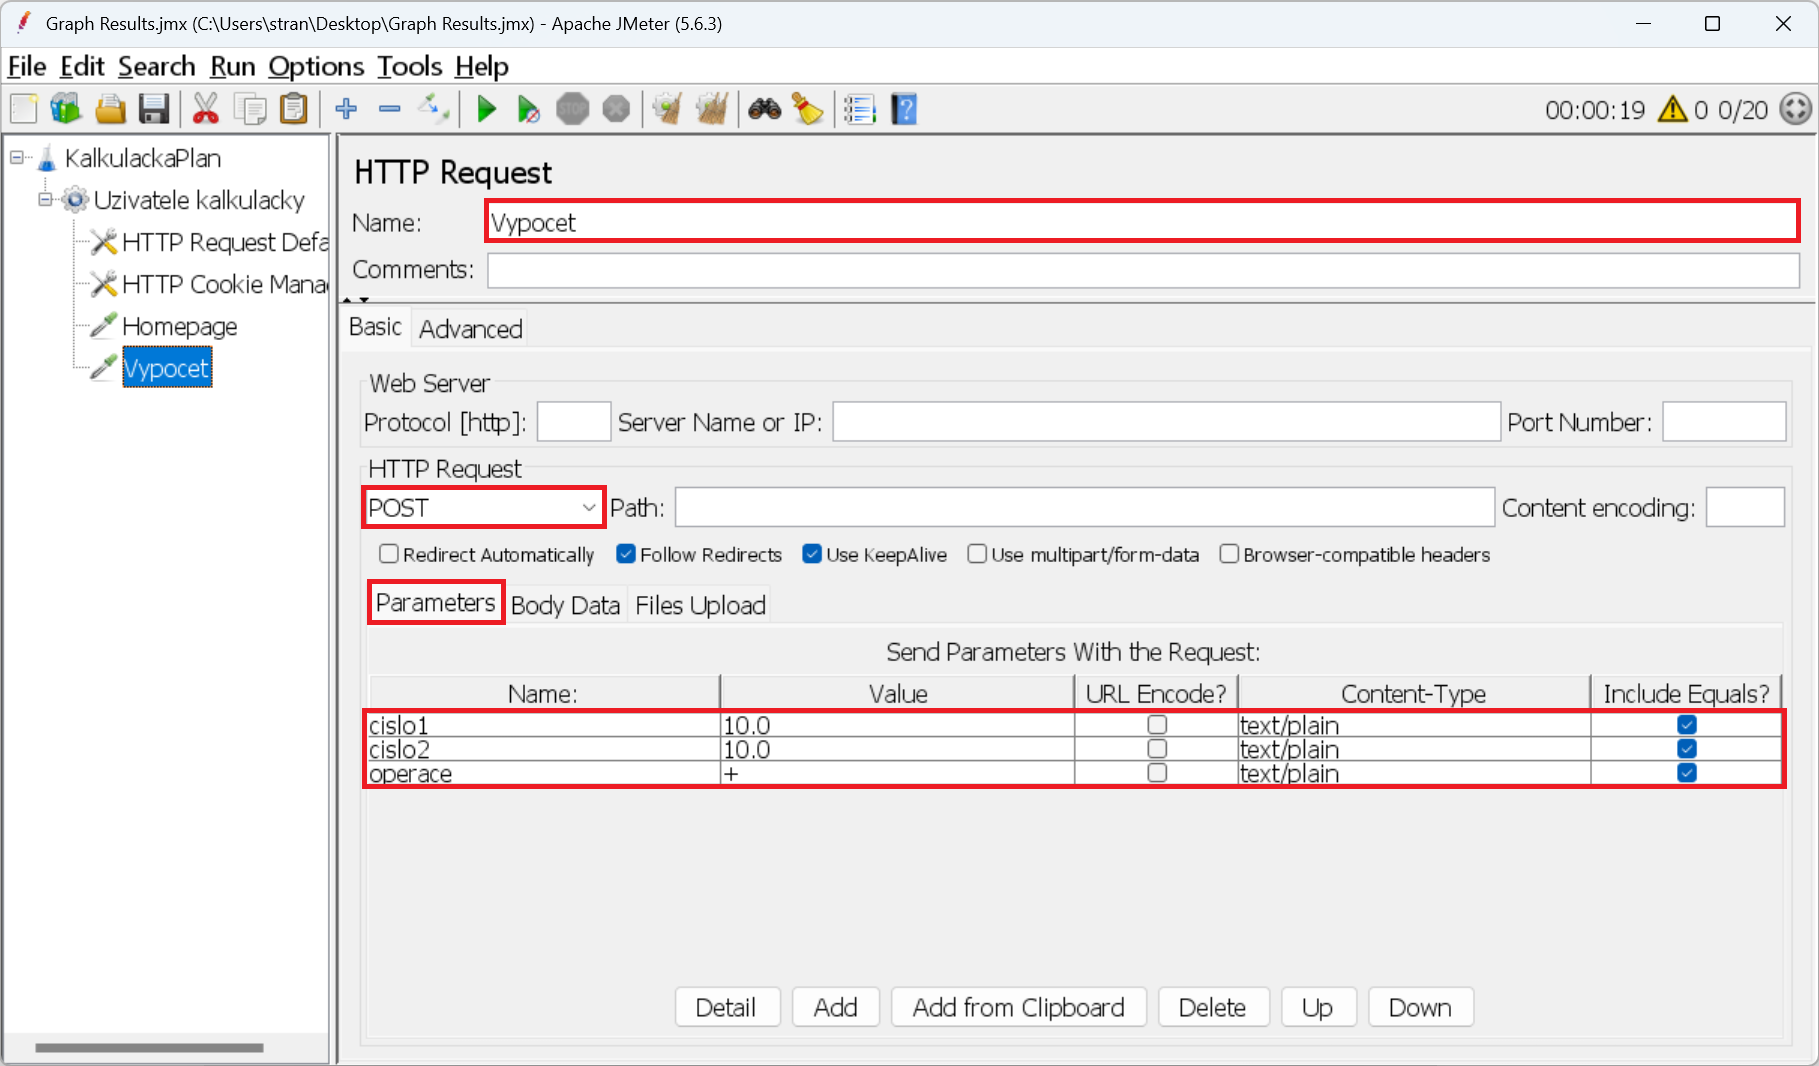Image resolution: width=1819 pixels, height=1066 pixels.
Task: Open the File menu
Action: [27, 66]
